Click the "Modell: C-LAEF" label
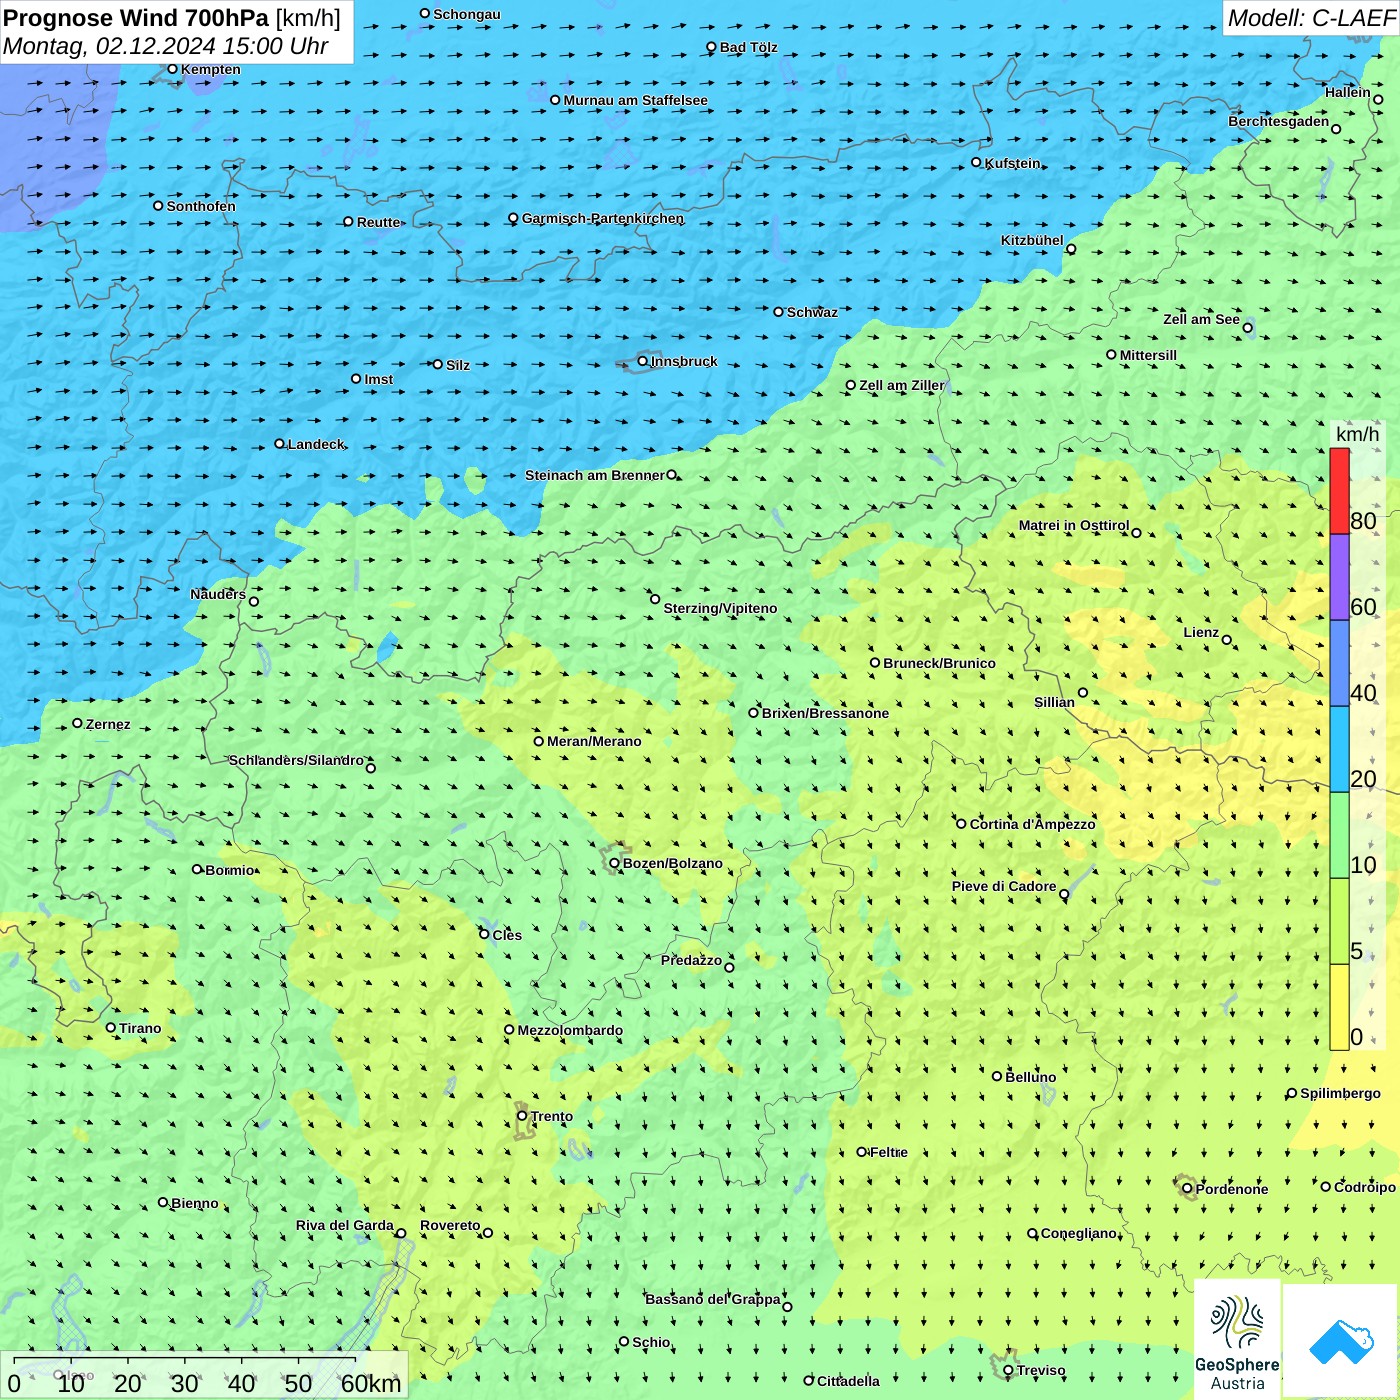This screenshot has height=1400, width=1400. tap(1310, 18)
